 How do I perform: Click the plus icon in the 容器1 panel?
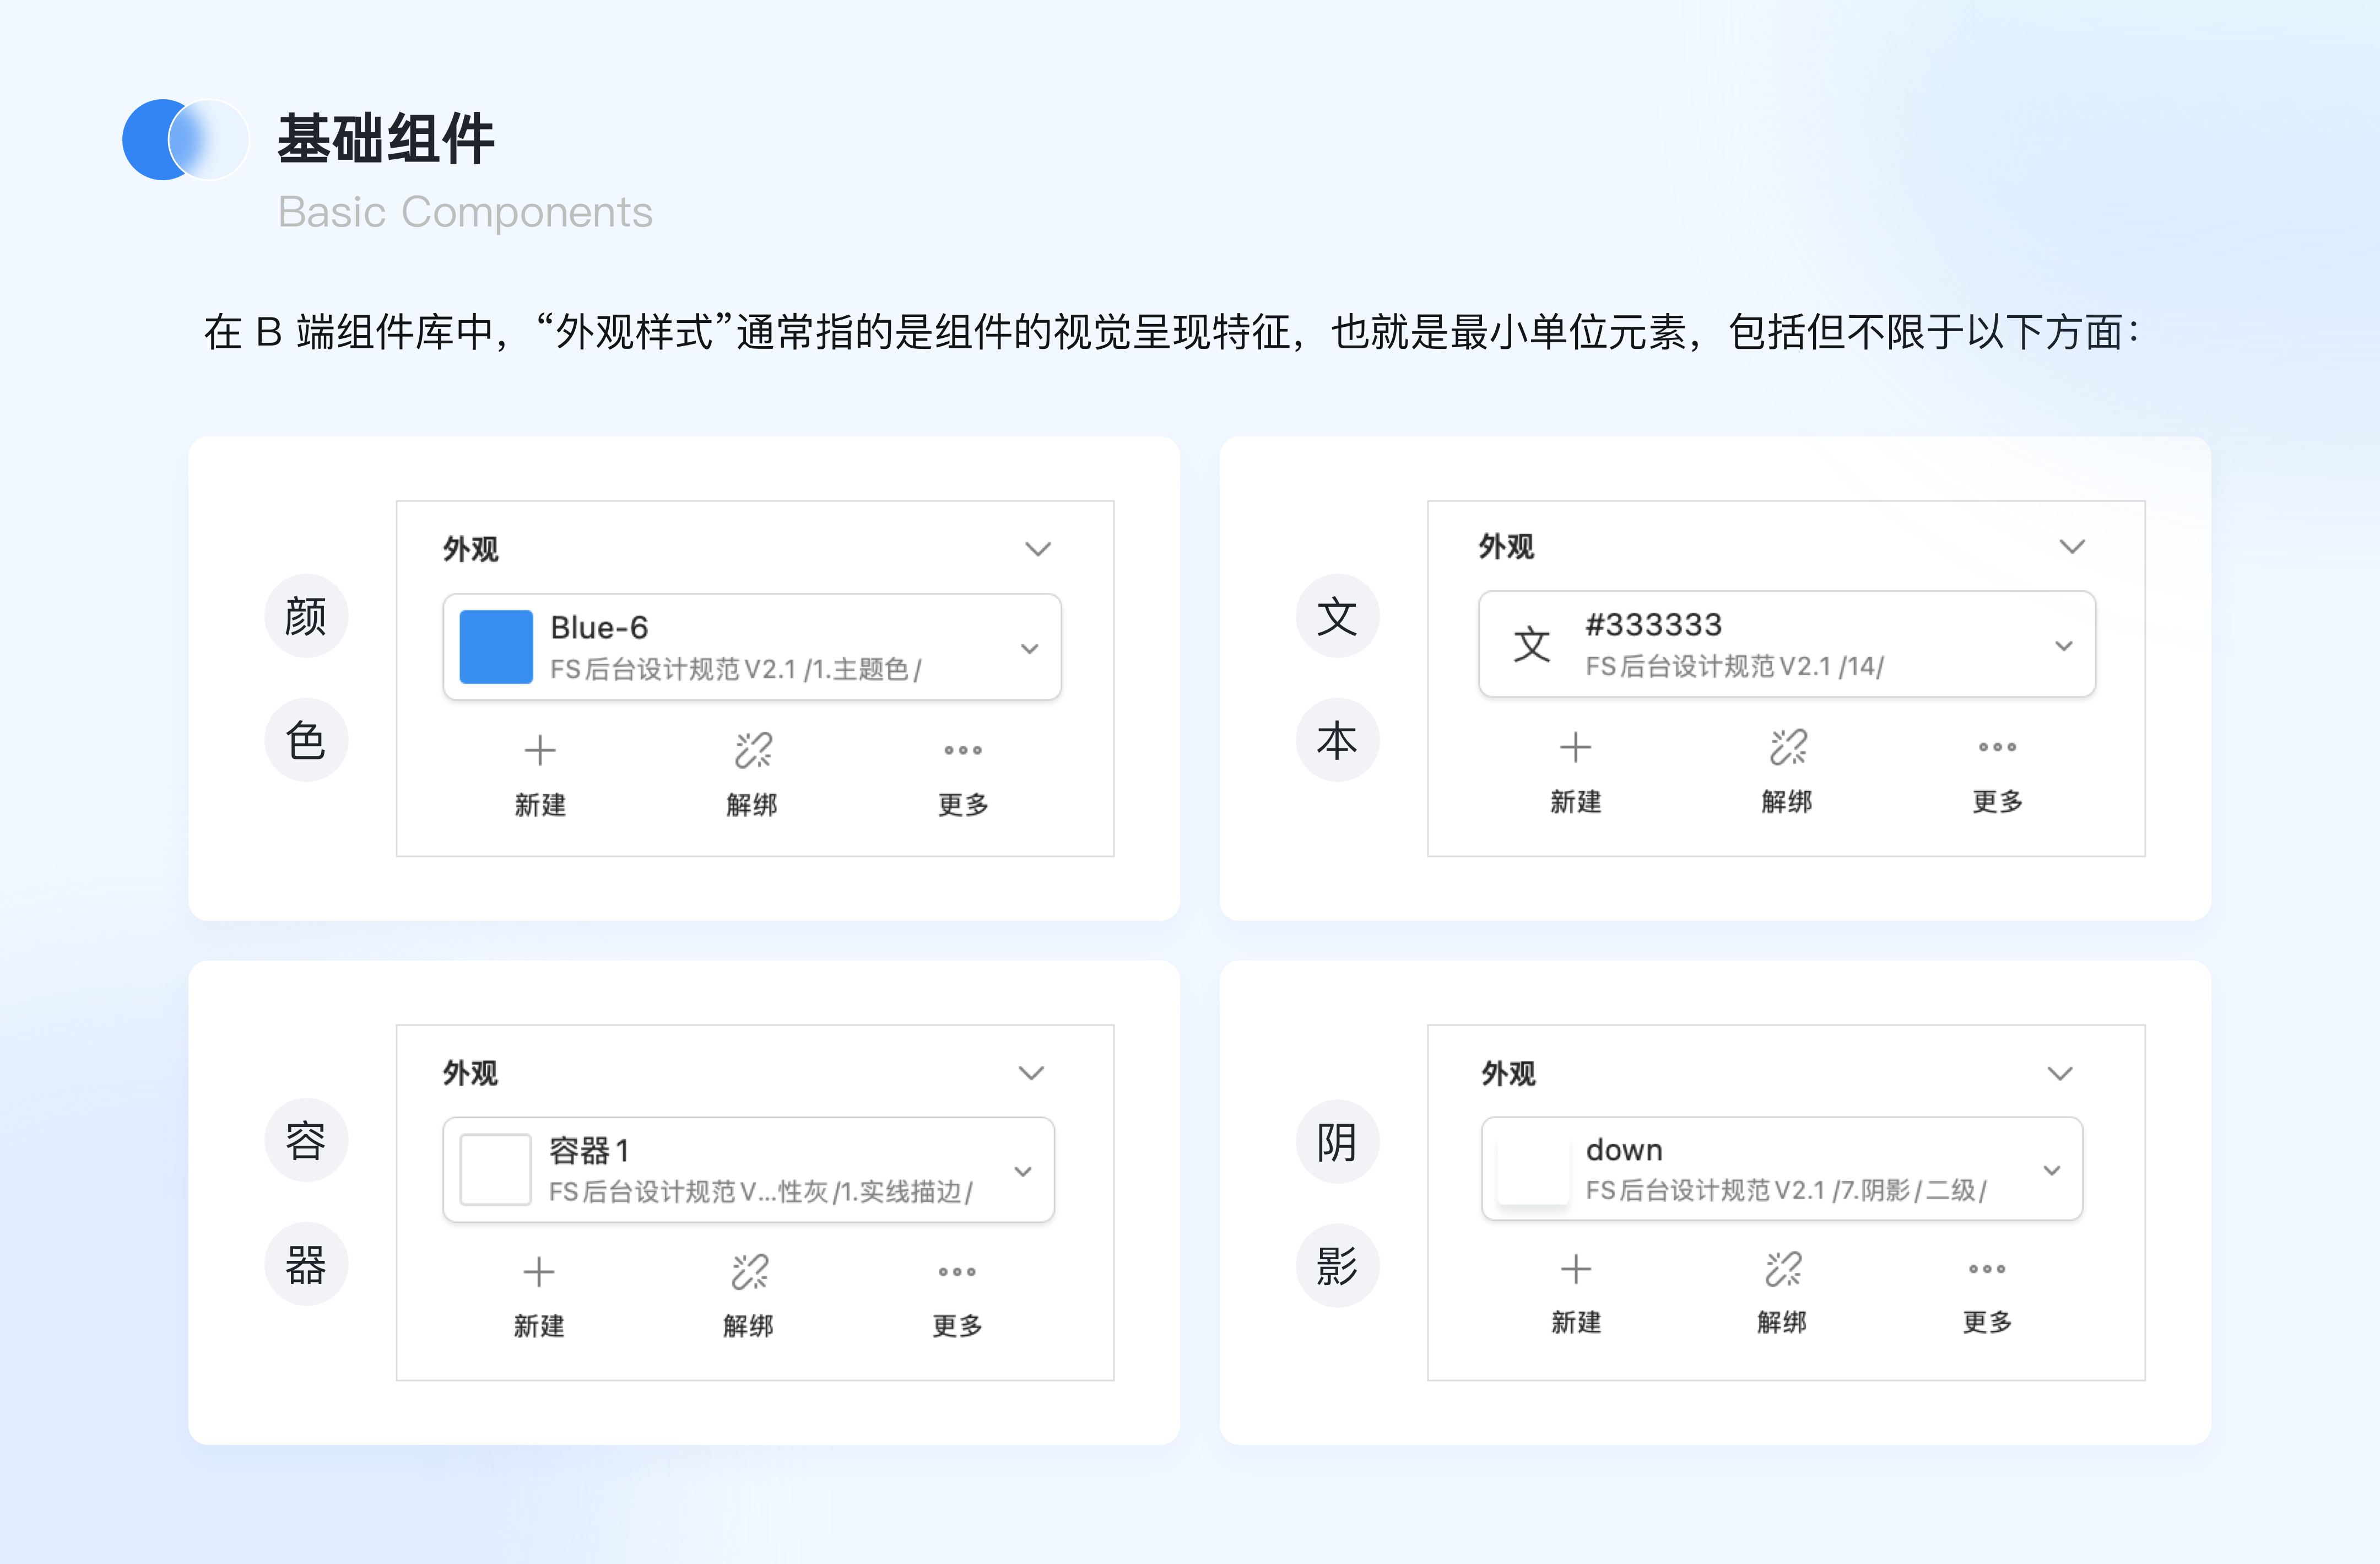[539, 1272]
